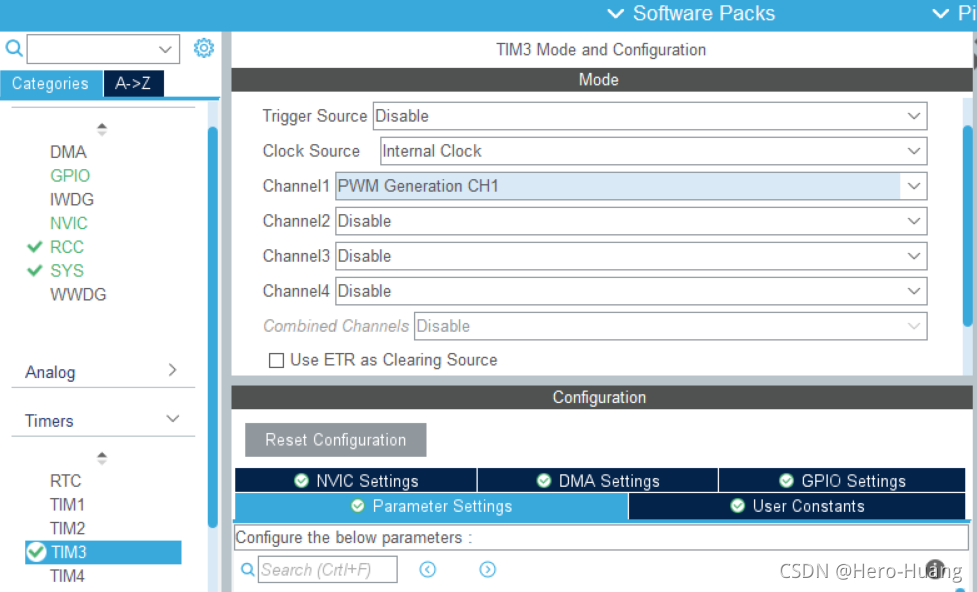Select RTC under Timers

[65, 481]
